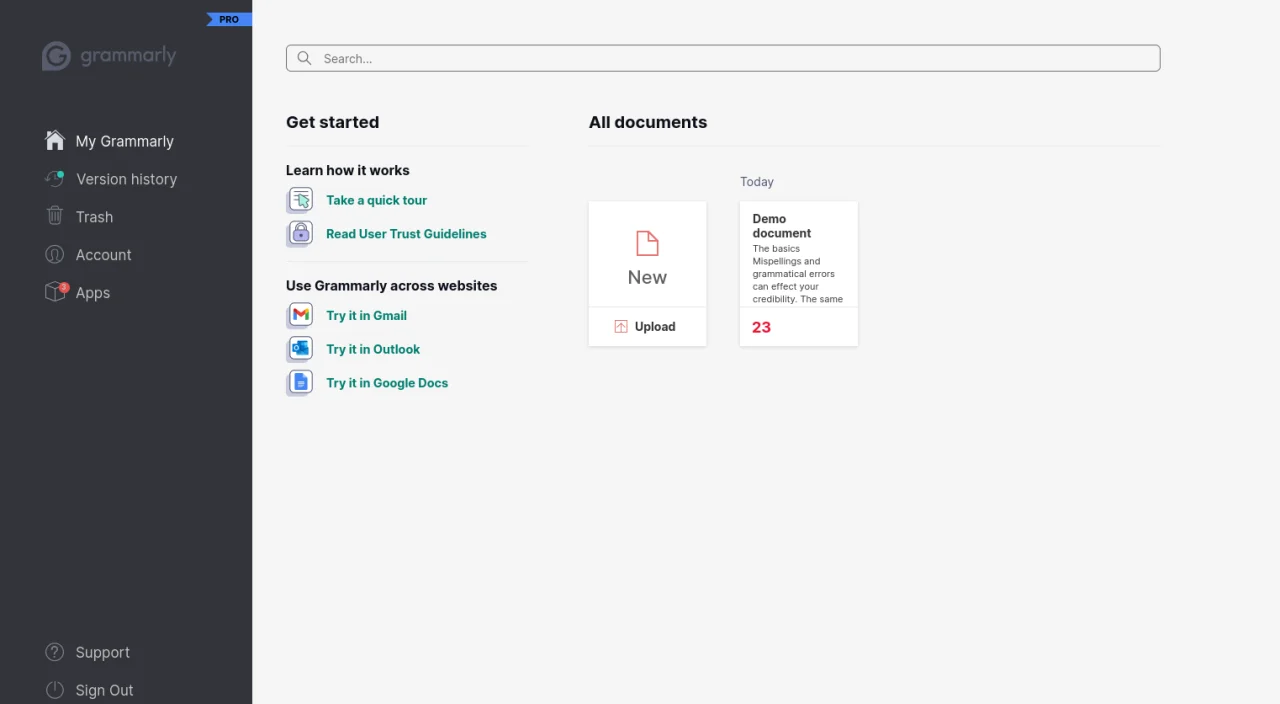Screen dimensions: 1280x704
Task: Click the search magnifier icon
Action: [x=304, y=58]
